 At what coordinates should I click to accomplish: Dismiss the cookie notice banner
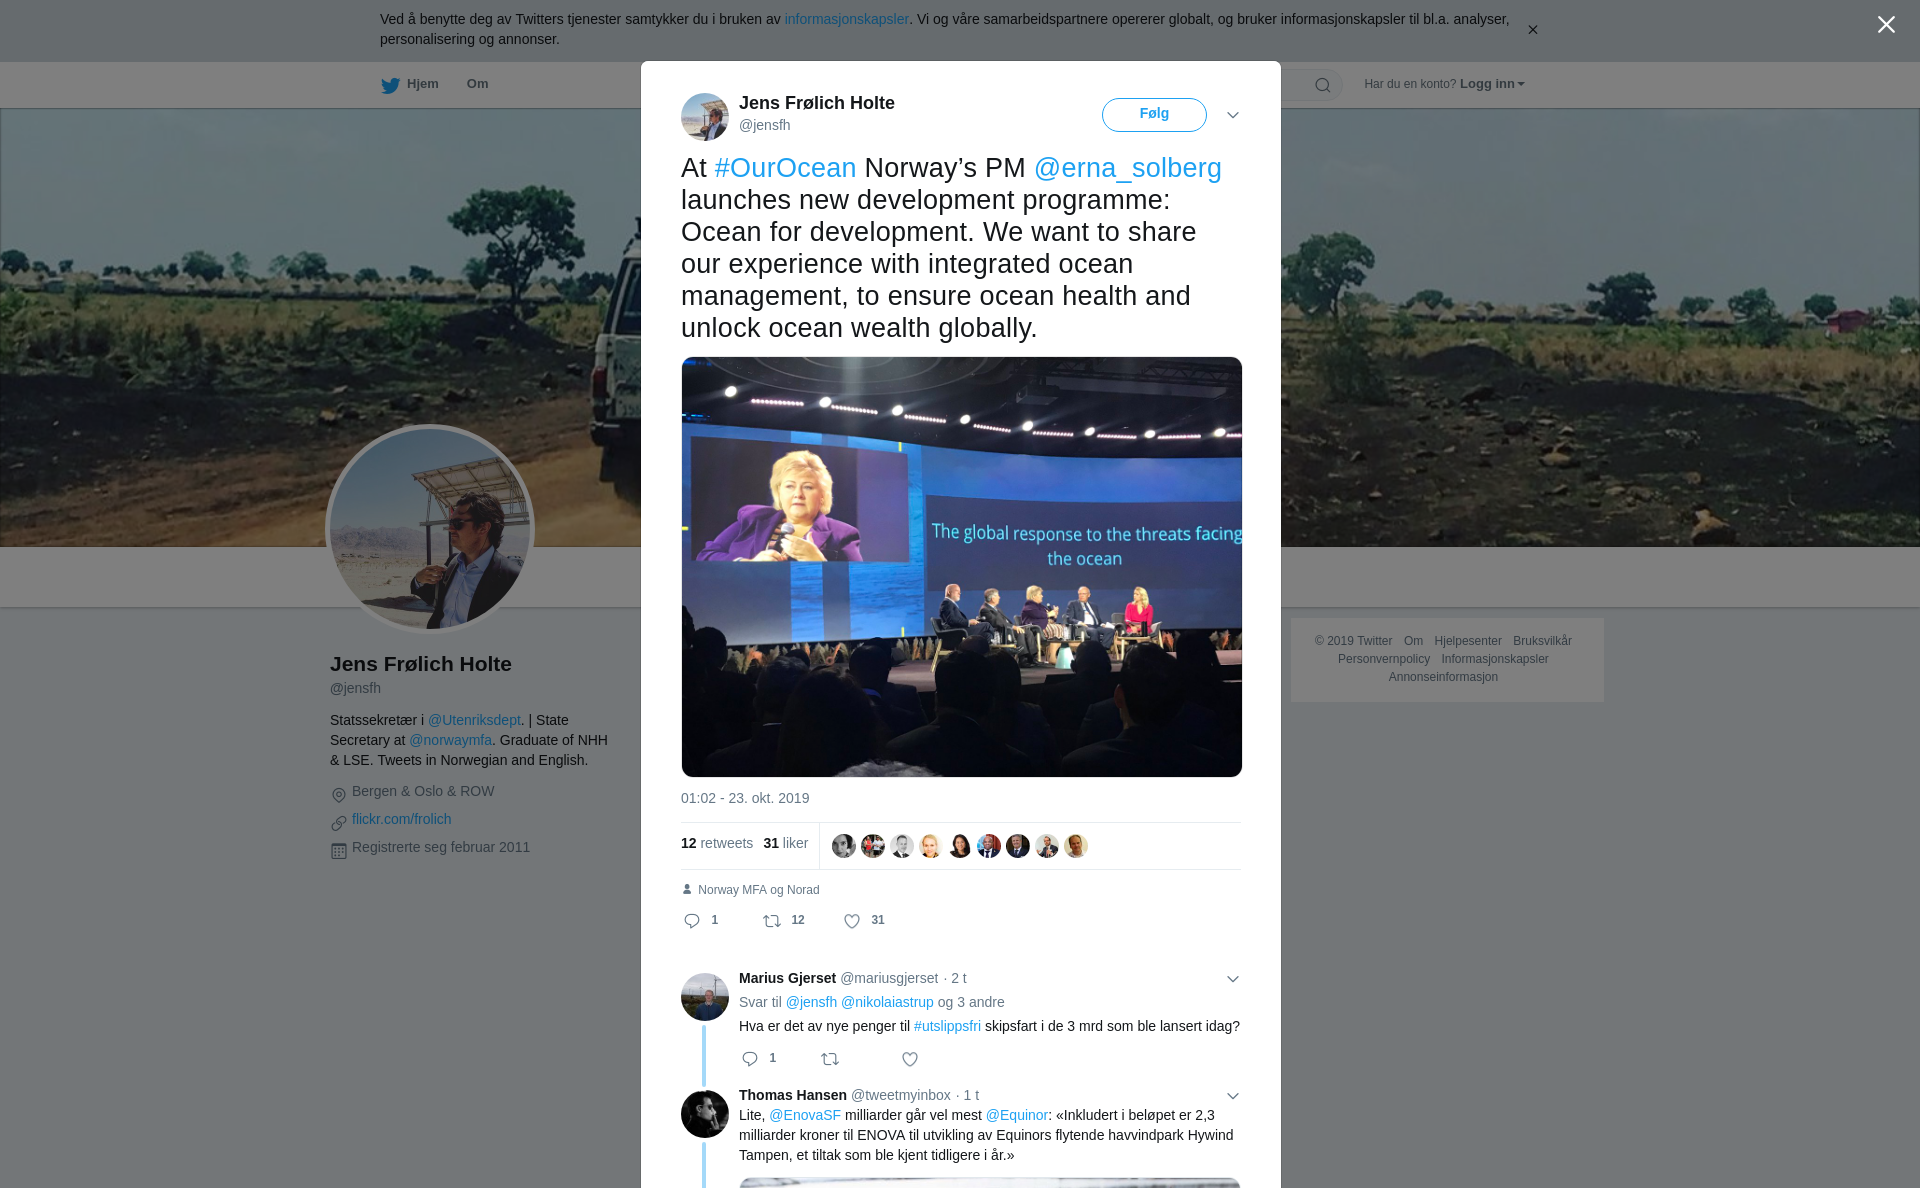1532,30
